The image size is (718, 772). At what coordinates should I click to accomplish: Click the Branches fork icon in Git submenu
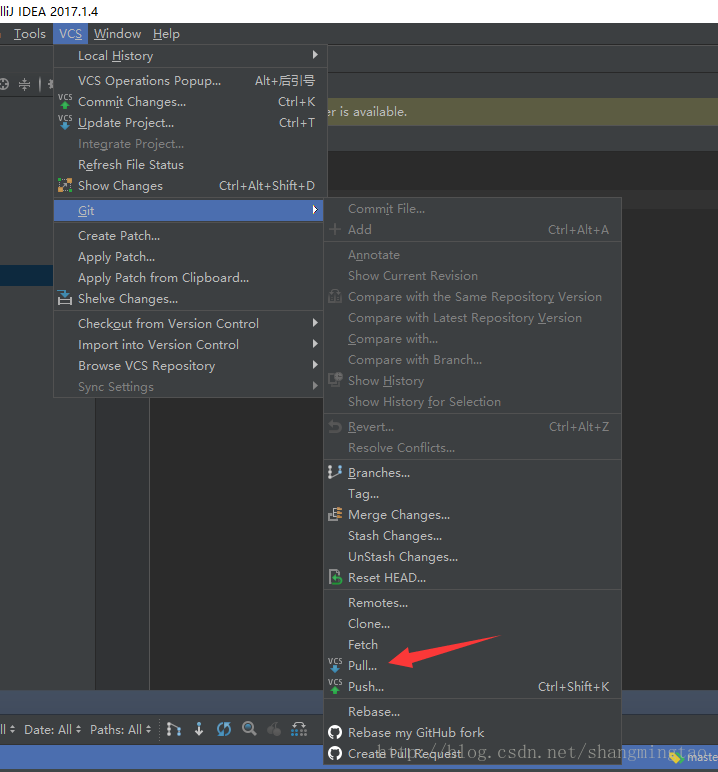click(x=335, y=472)
